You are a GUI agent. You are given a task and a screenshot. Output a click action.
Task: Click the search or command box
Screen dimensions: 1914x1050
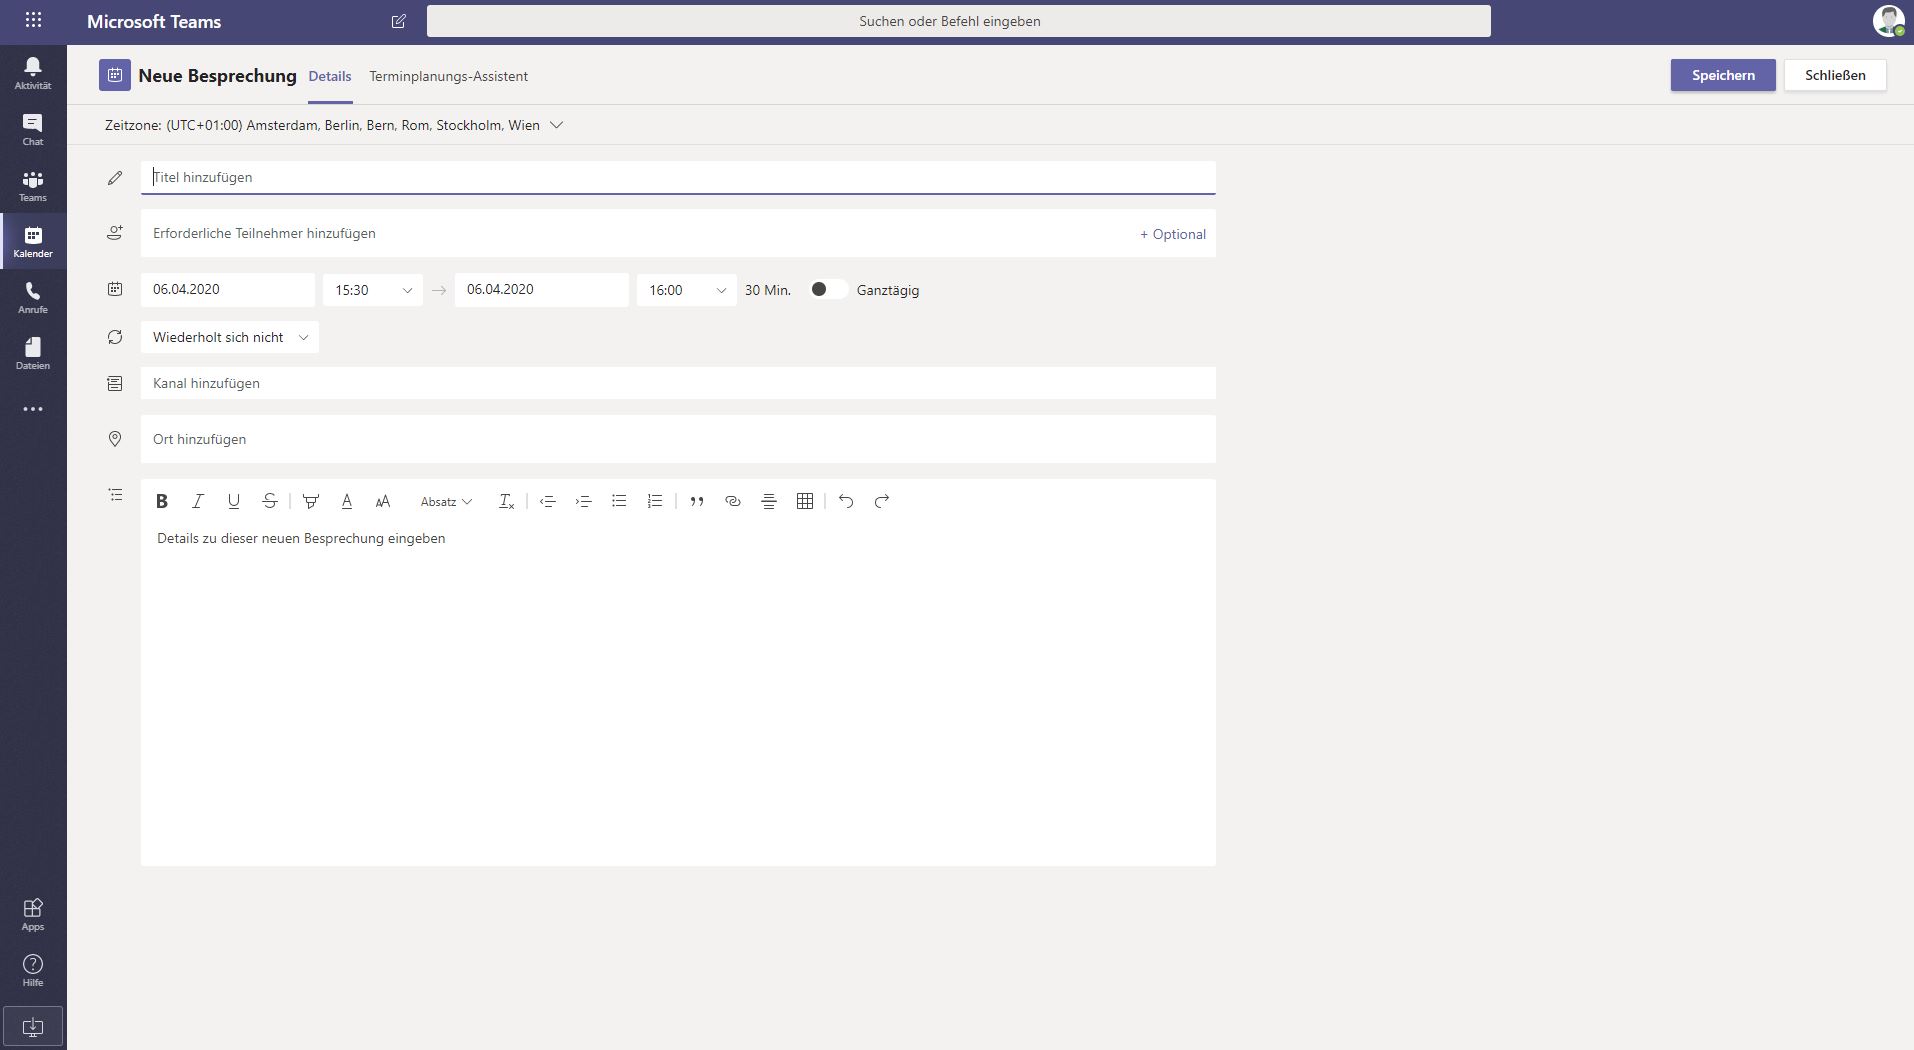(x=958, y=21)
